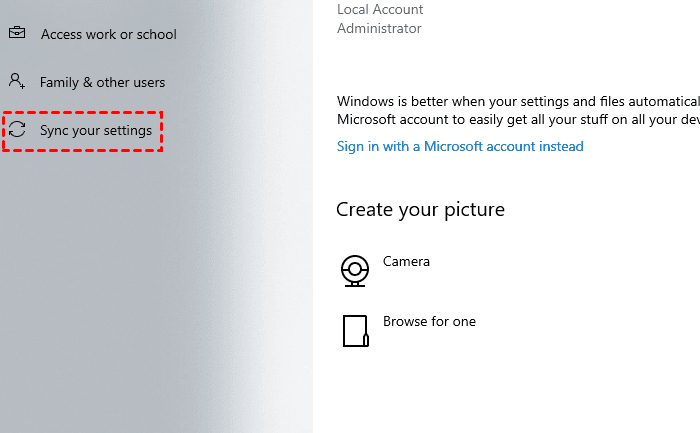Open the Access work or school section
The height and width of the screenshot is (433, 700).
pos(108,34)
